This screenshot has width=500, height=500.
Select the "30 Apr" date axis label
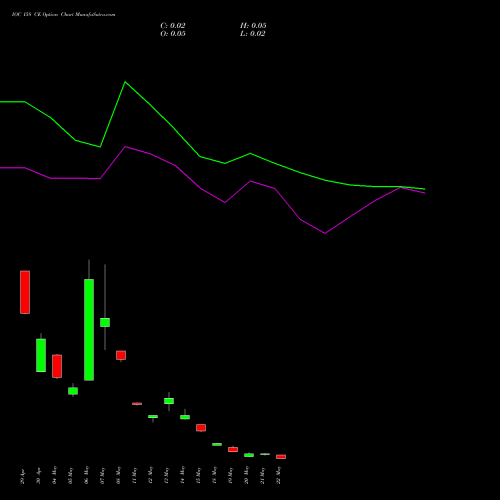click(x=39, y=475)
